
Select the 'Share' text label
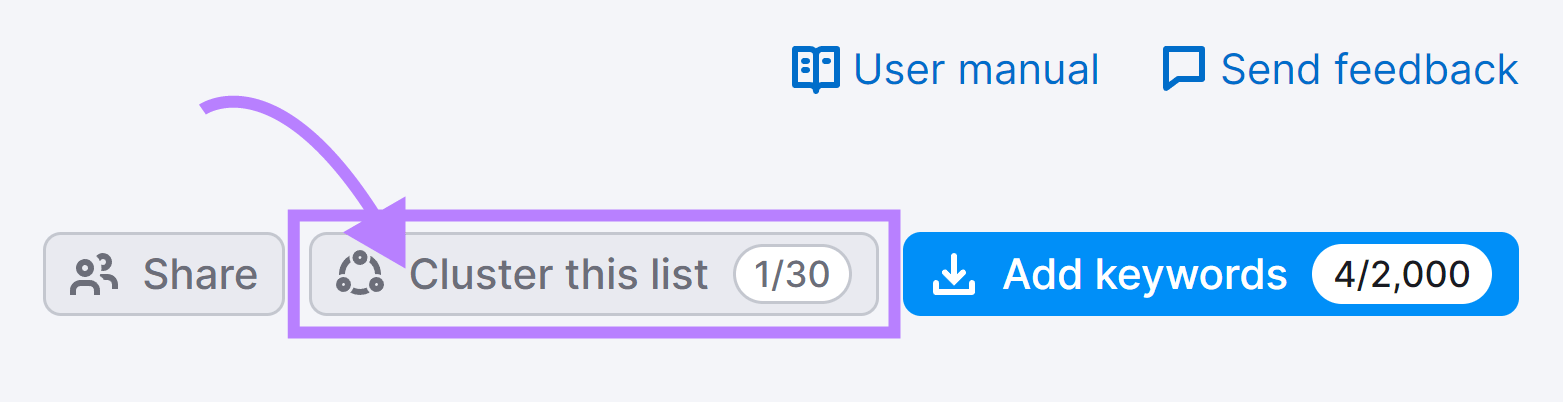(200, 274)
